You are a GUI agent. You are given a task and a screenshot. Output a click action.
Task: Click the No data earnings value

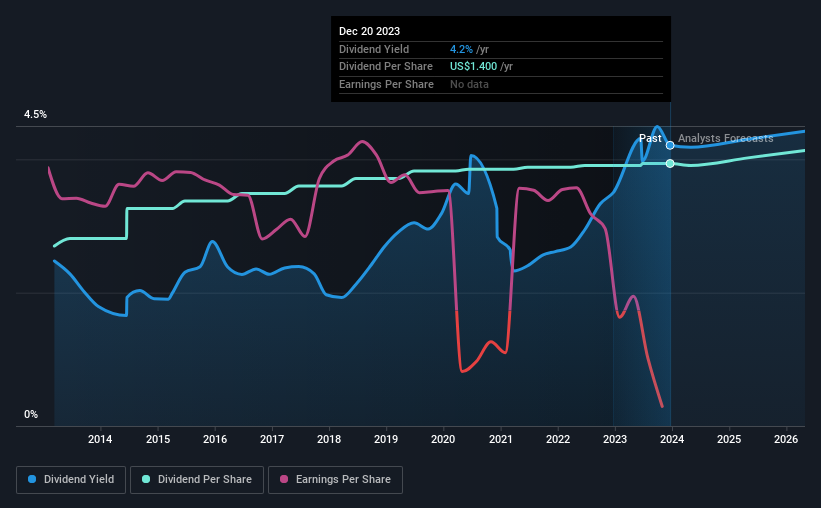click(x=469, y=84)
